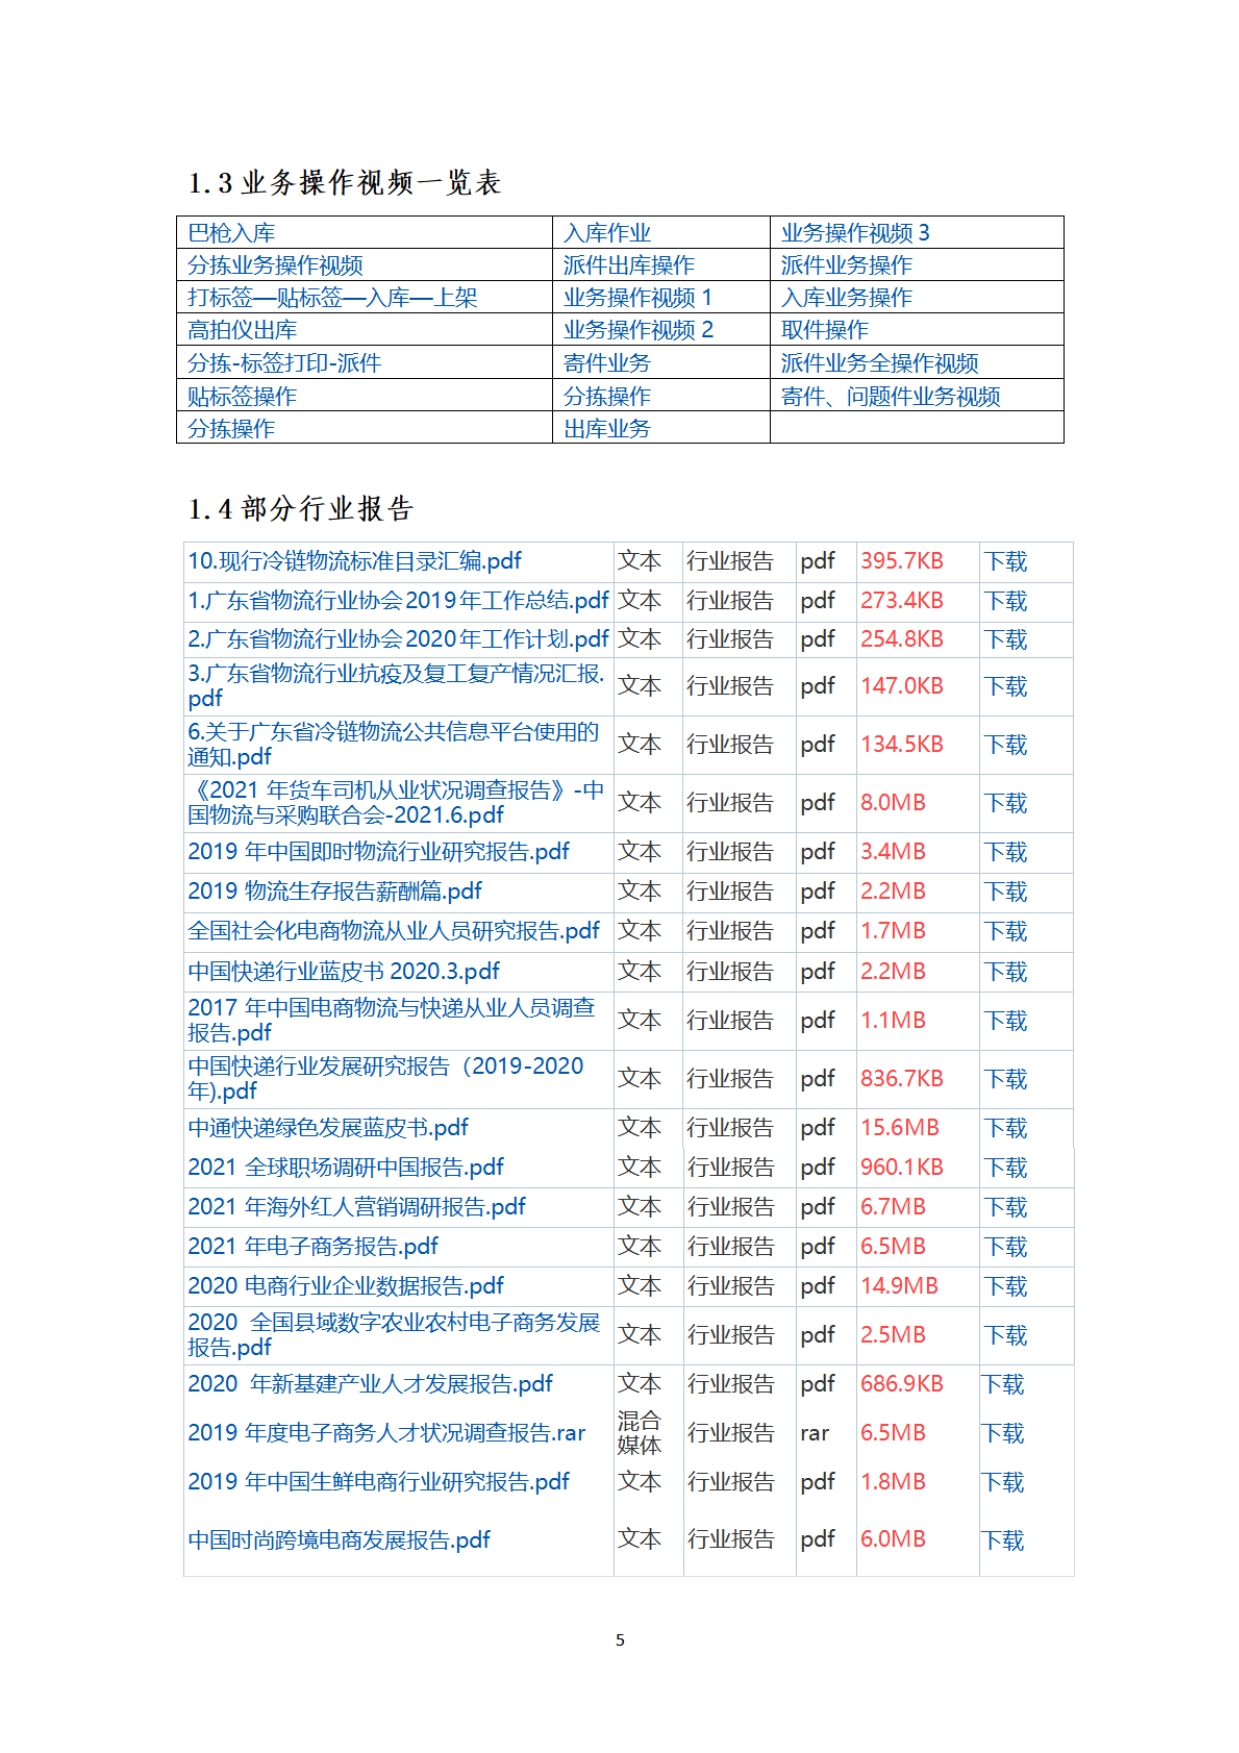1239x1753 pixels.
Task: Select the 混合媒体 type cell
Action: [x=639, y=1432]
